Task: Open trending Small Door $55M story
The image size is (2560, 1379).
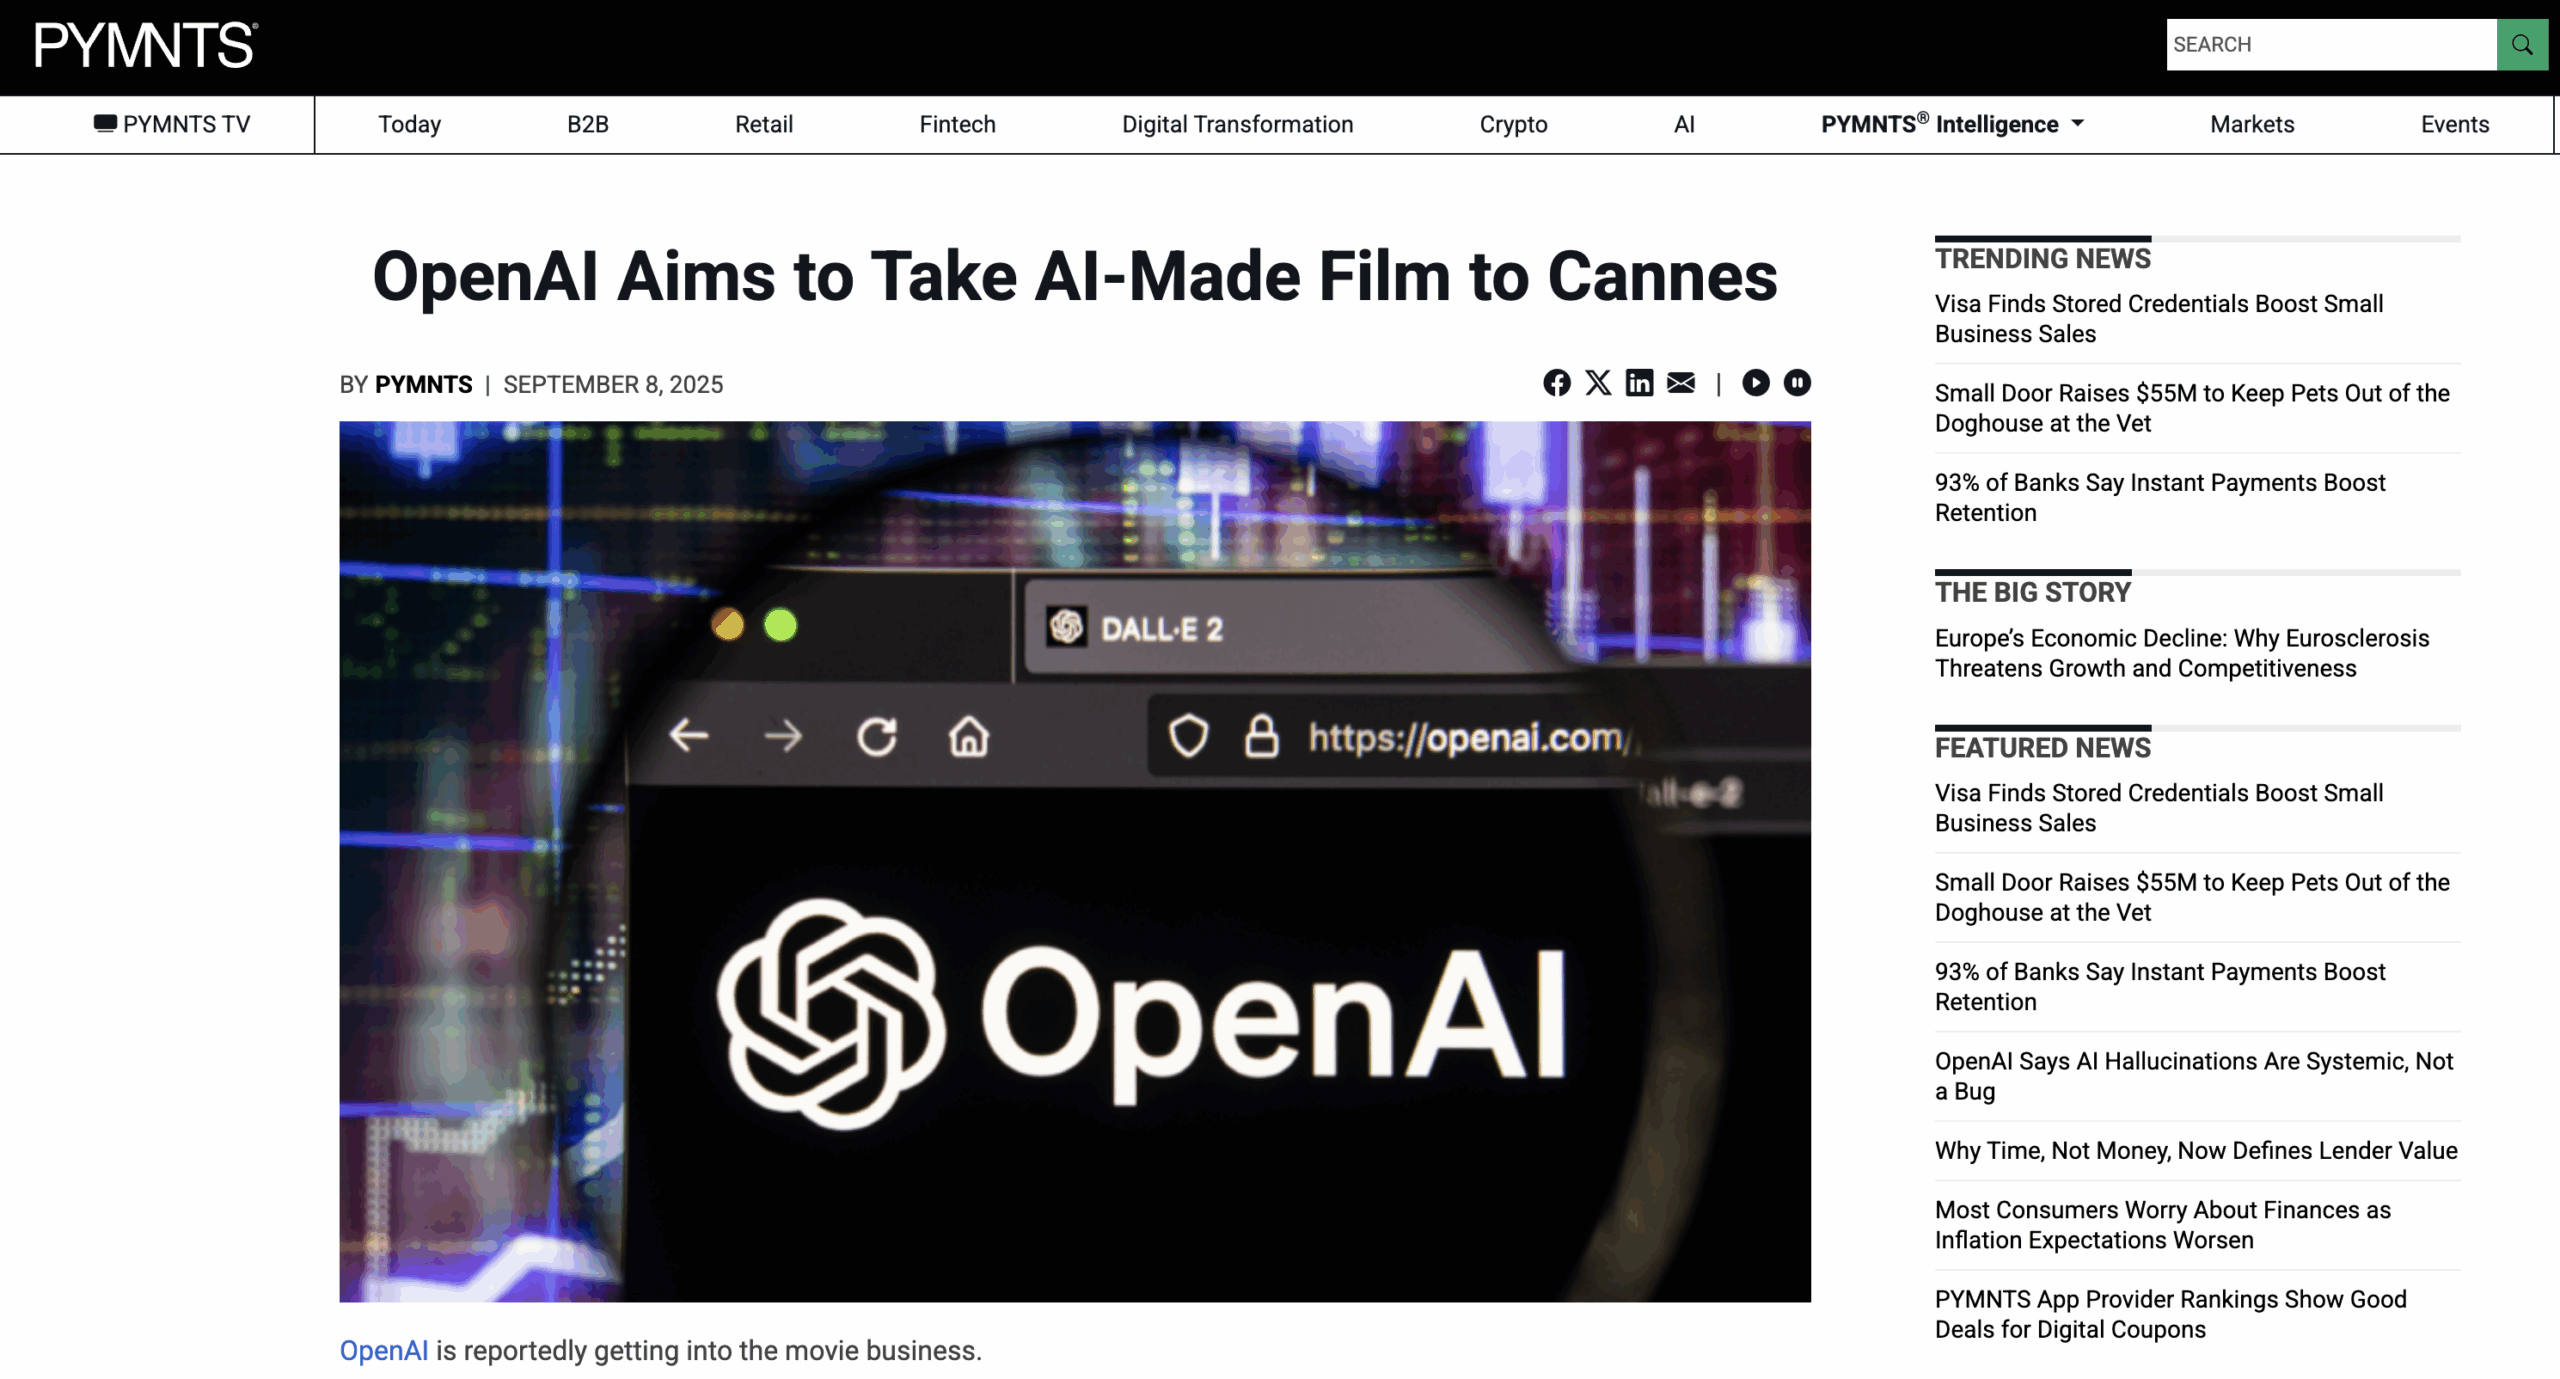Action: coord(2192,408)
